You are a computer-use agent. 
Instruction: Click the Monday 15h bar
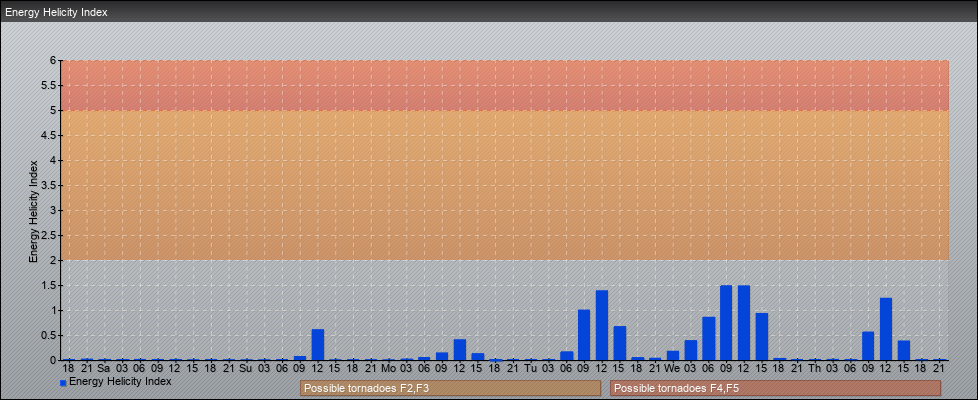477,356
